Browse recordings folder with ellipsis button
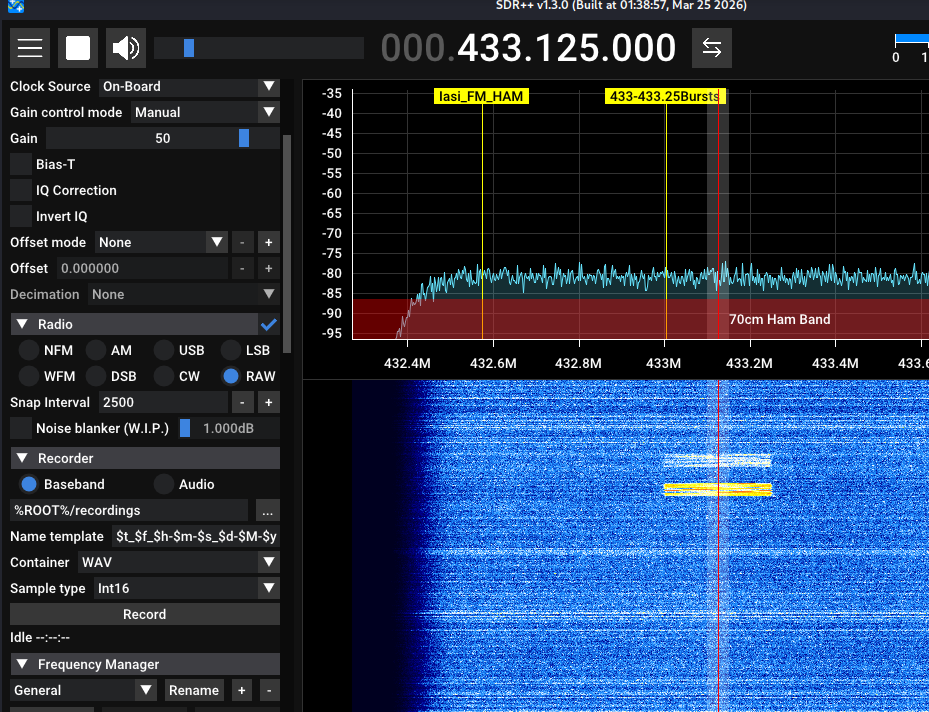This screenshot has height=712, width=929. tap(268, 511)
